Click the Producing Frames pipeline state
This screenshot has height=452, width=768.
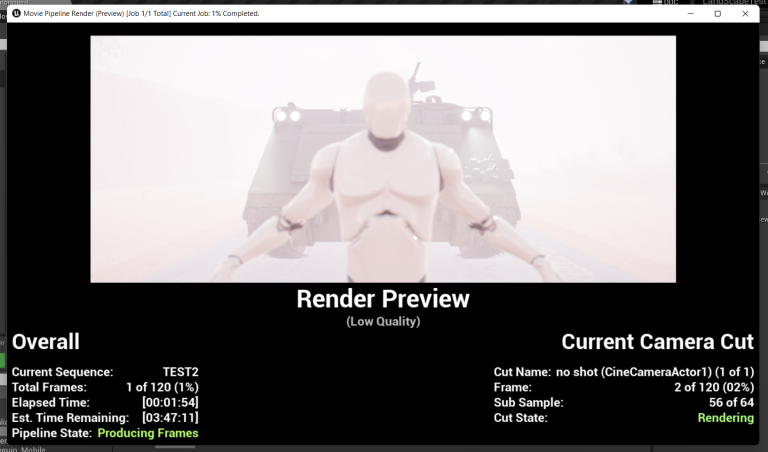point(147,433)
